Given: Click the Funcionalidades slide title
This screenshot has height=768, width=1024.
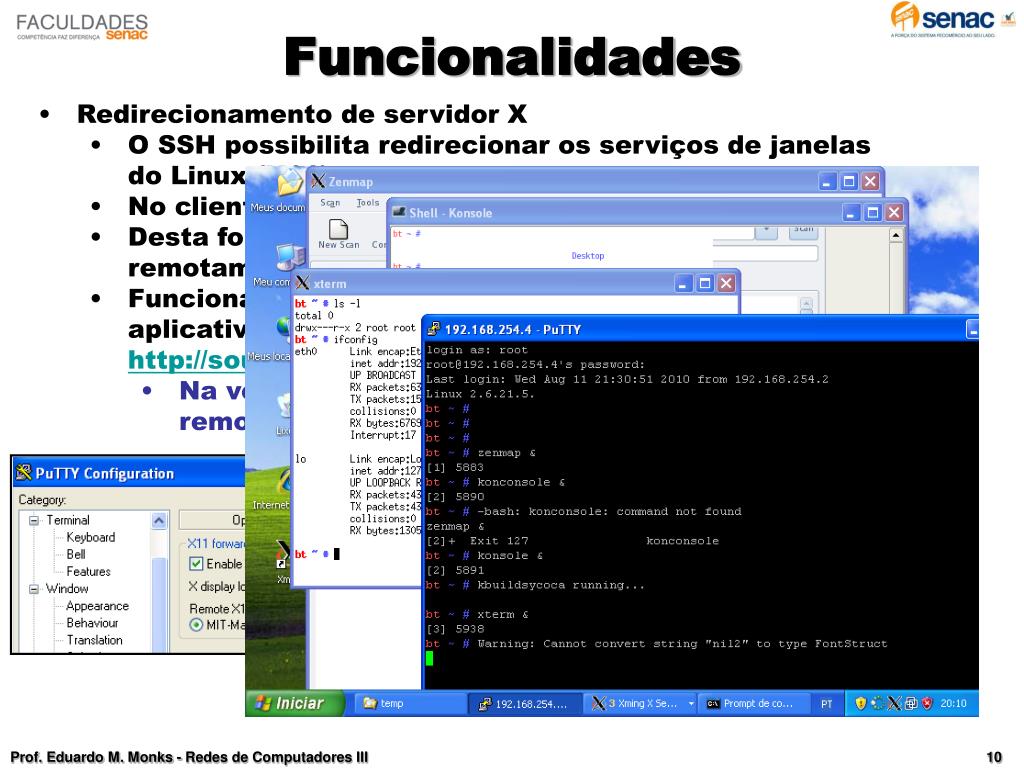Looking at the screenshot, I should click(x=513, y=57).
